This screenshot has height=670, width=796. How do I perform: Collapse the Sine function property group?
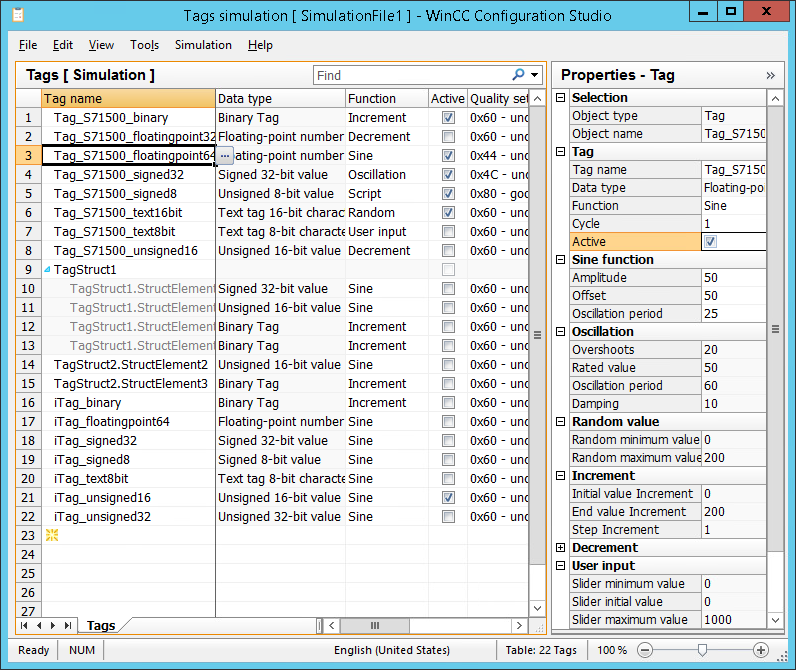[560, 260]
